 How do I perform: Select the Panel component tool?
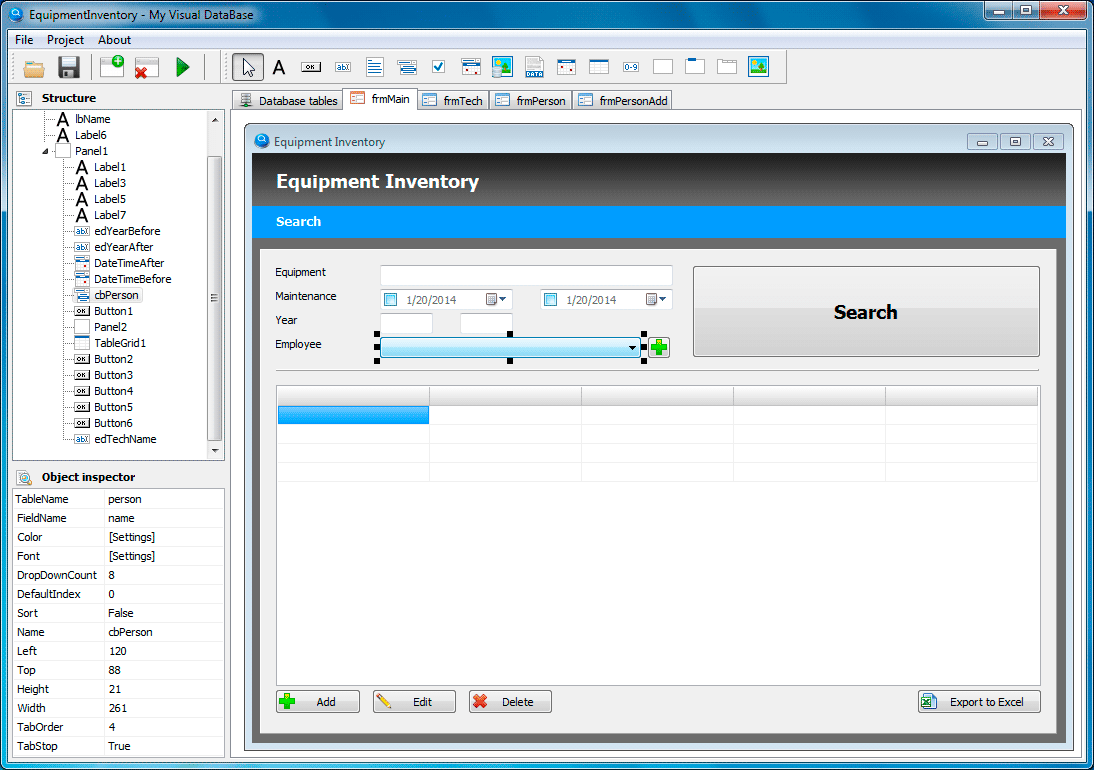(663, 67)
